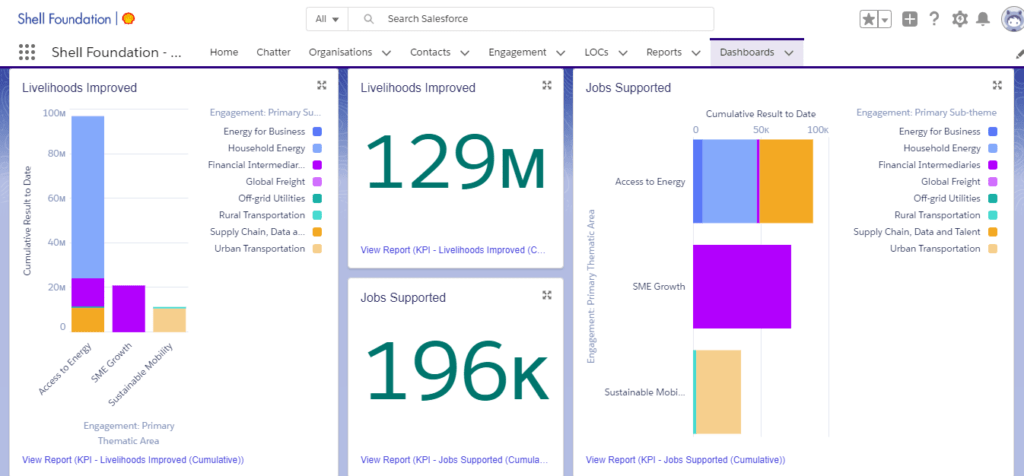
Task: Click 'Global Freight' label in left legend
Action: [x=275, y=182]
